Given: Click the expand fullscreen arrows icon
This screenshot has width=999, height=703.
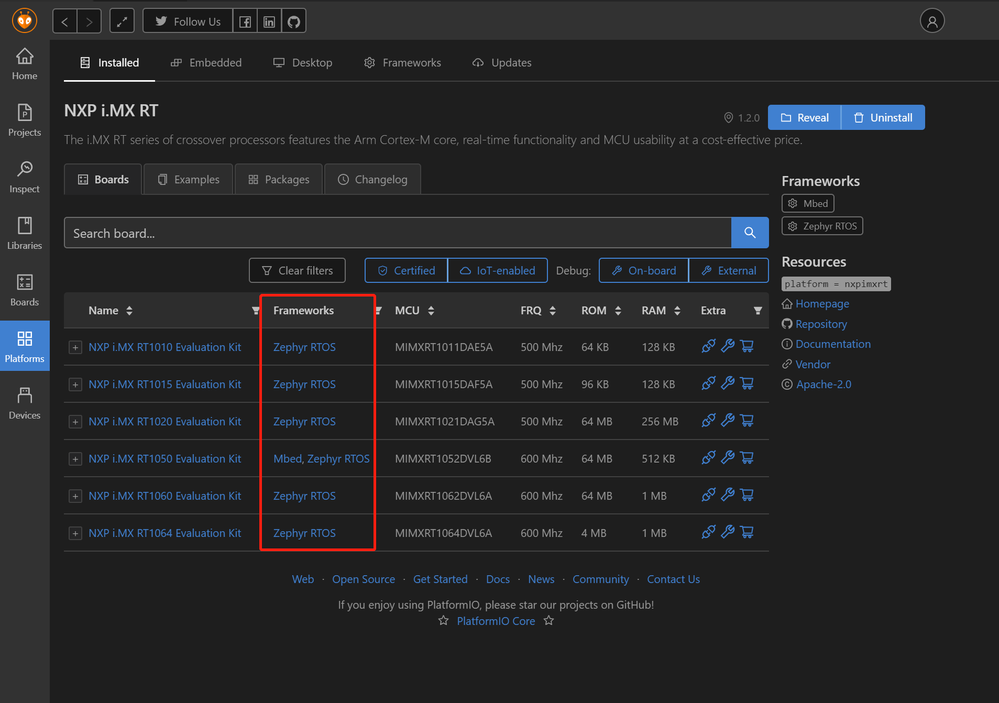Looking at the screenshot, I should coord(122,21).
